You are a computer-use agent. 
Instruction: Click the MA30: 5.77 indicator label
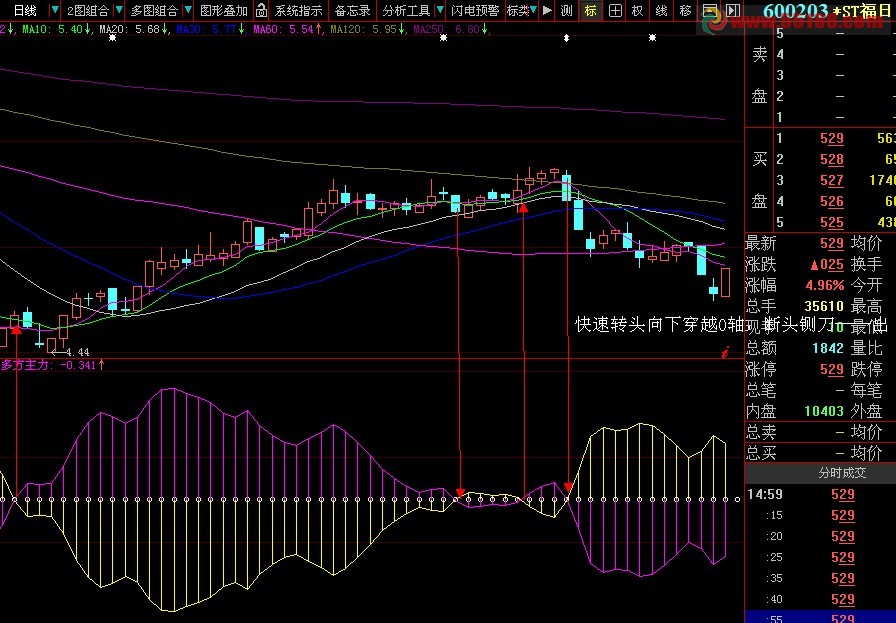(x=210, y=29)
